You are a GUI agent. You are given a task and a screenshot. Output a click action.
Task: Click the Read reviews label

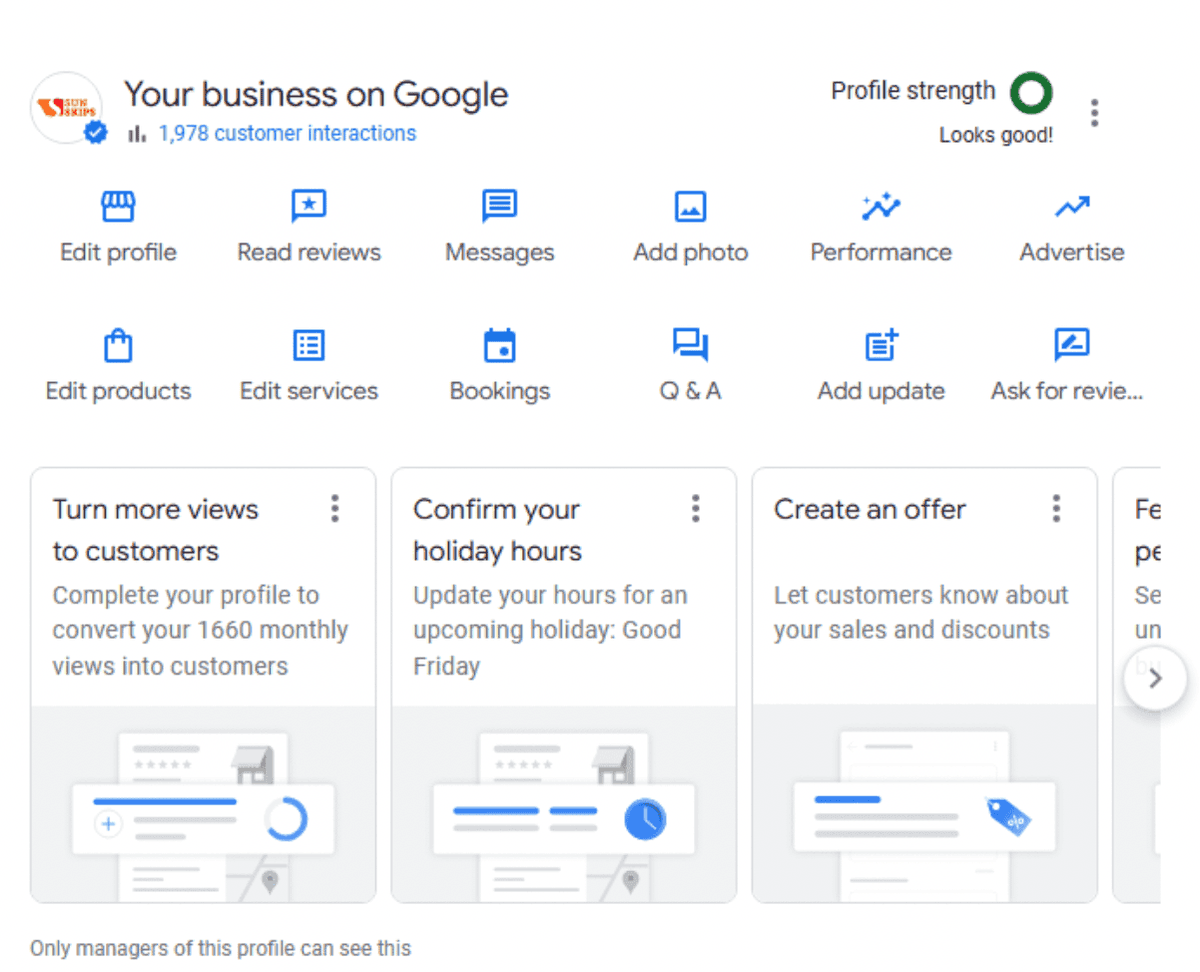(309, 252)
